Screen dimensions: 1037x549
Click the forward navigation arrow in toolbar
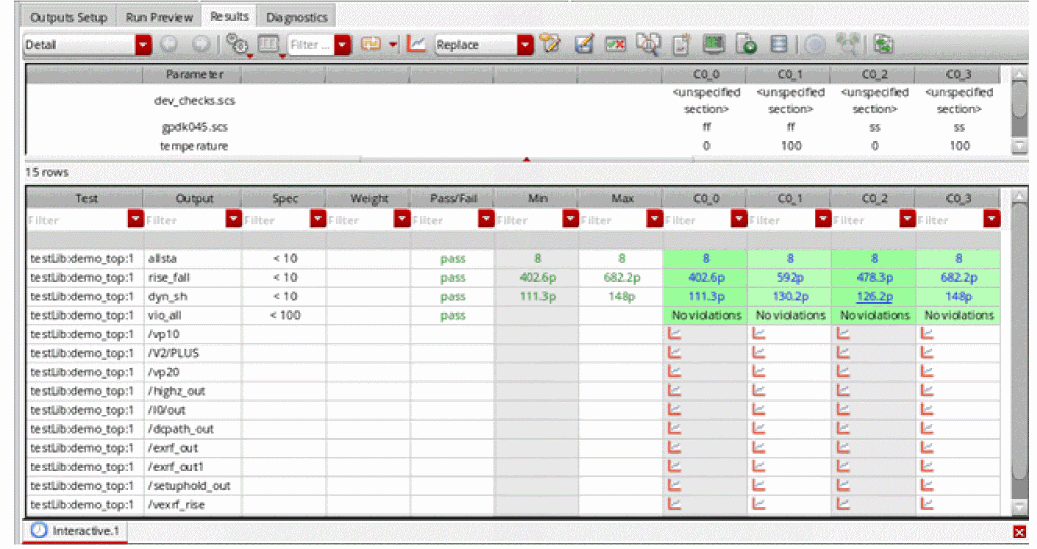(201, 44)
